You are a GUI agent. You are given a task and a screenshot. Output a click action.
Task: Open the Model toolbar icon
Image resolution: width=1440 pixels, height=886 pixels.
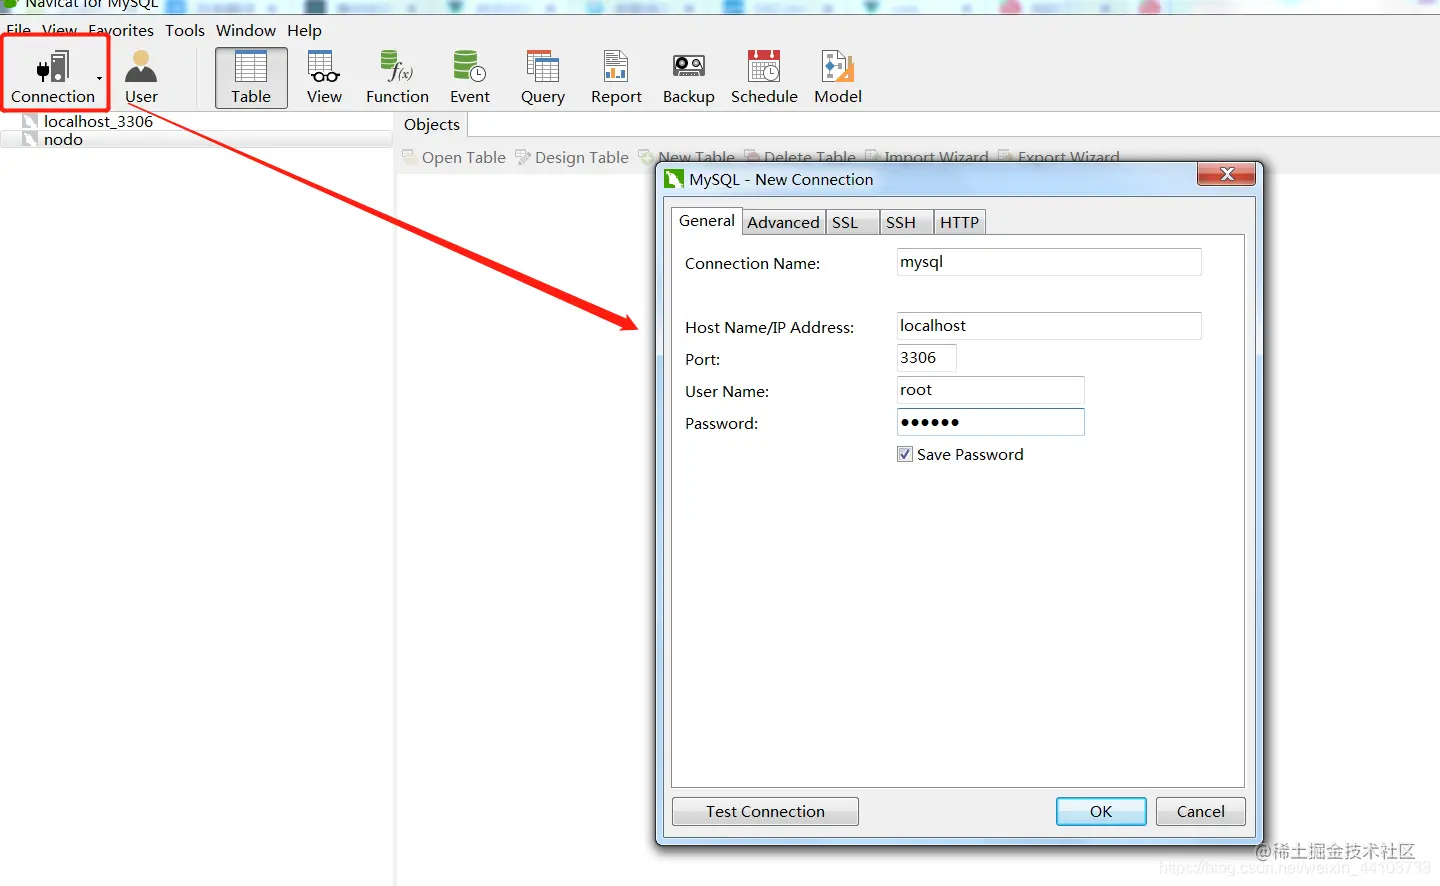coord(838,76)
